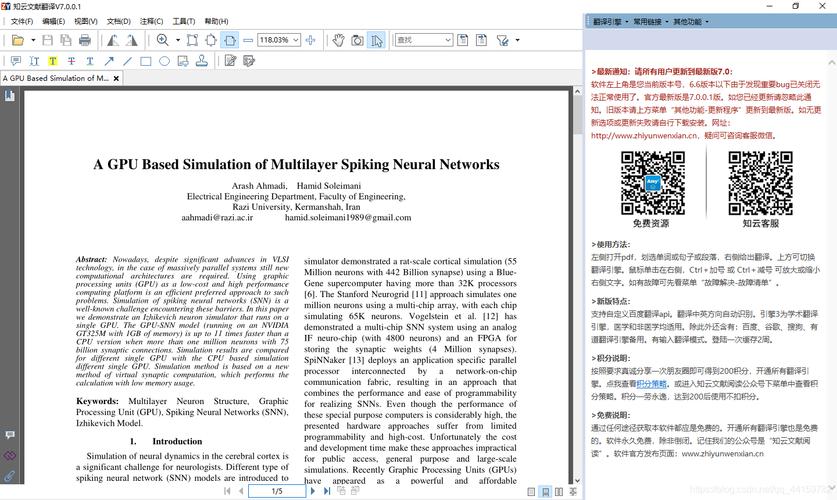This screenshot has height=500, width=837.
Task: Select the text insert caret tool
Action: coord(34,61)
